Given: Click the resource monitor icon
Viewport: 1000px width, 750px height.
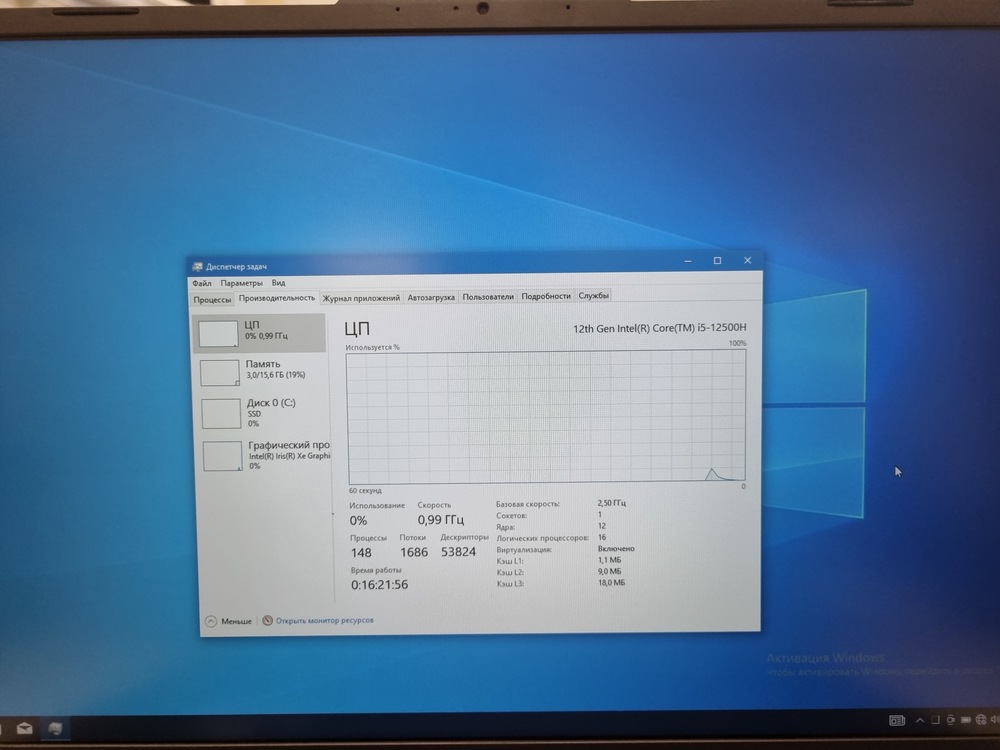Looking at the screenshot, I should pyautogui.click(x=268, y=620).
